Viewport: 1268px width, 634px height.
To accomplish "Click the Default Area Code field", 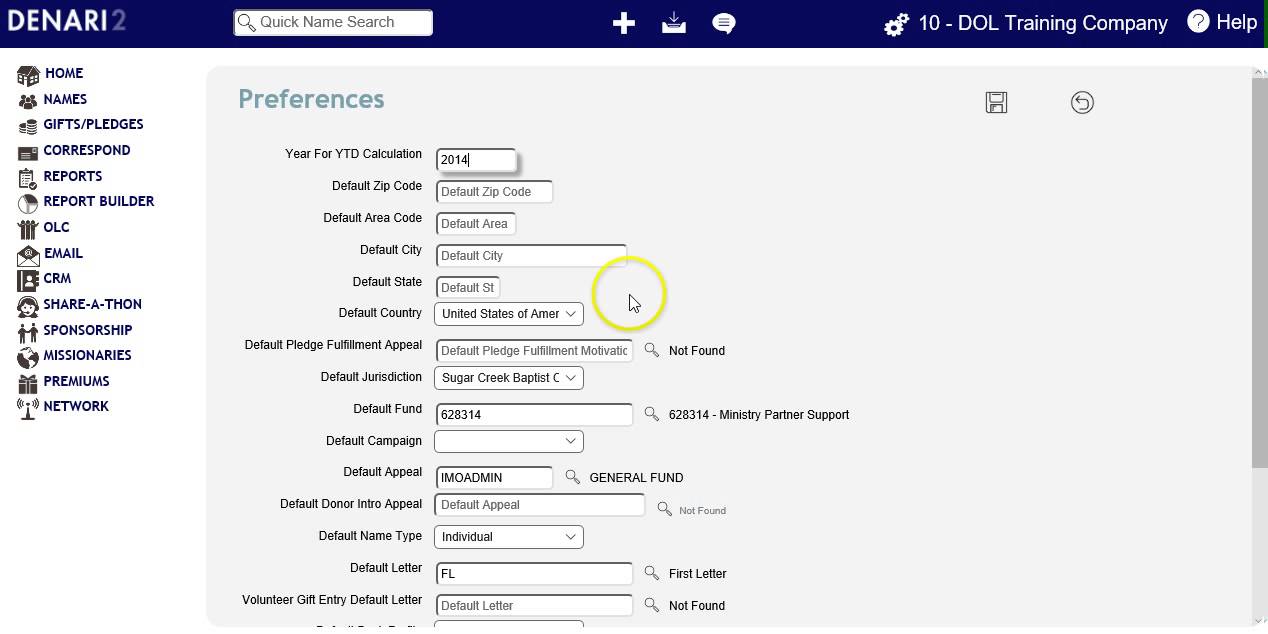I will [x=476, y=224].
